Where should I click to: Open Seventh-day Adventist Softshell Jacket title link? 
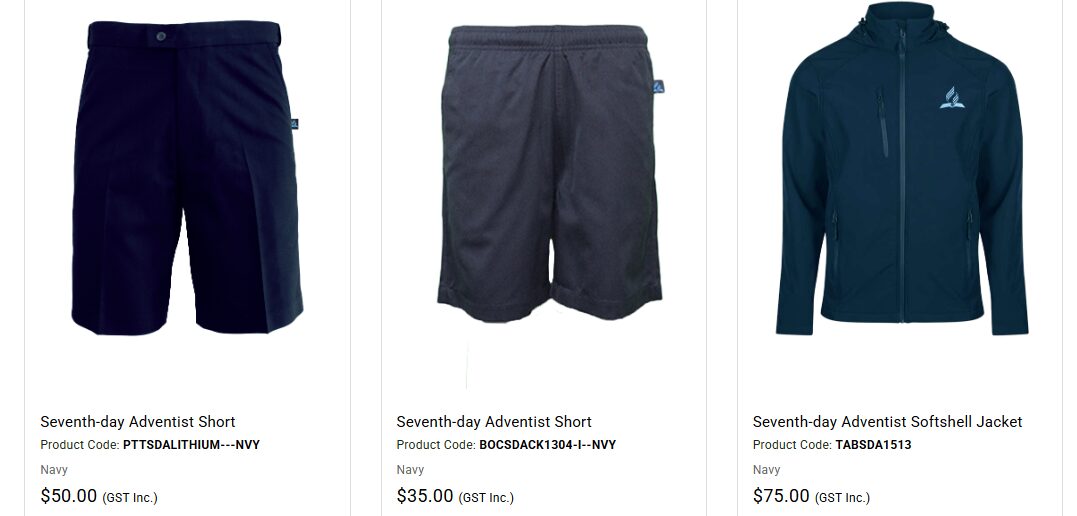click(887, 422)
